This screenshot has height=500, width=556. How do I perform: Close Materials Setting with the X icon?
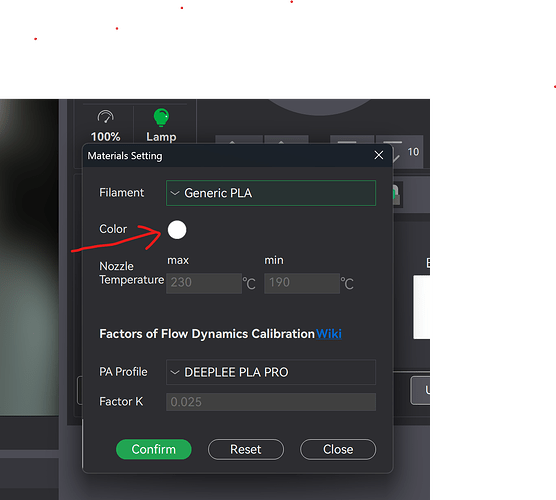pos(379,155)
